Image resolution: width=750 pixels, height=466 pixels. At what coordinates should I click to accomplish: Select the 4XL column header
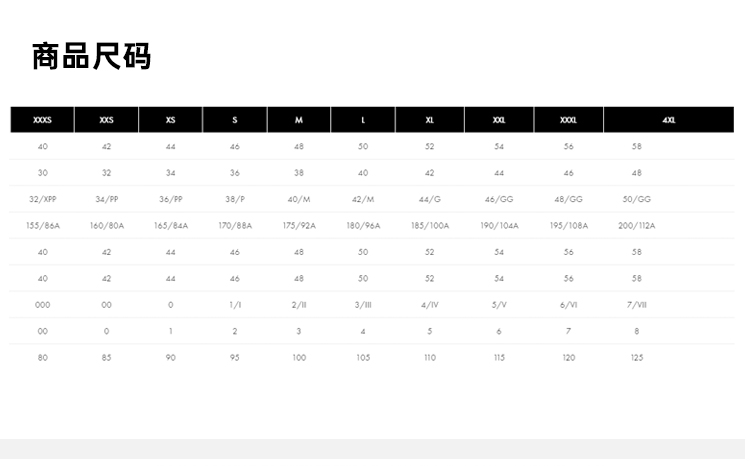click(x=669, y=120)
